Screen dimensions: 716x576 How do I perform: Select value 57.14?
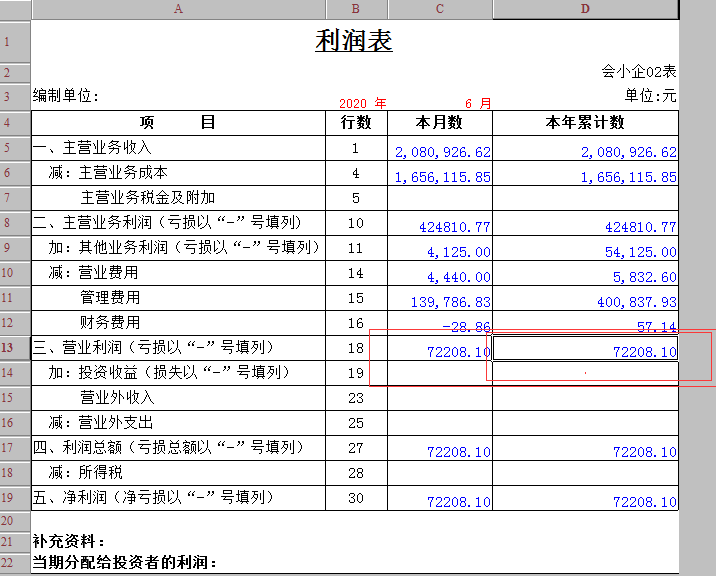pyautogui.click(x=585, y=323)
